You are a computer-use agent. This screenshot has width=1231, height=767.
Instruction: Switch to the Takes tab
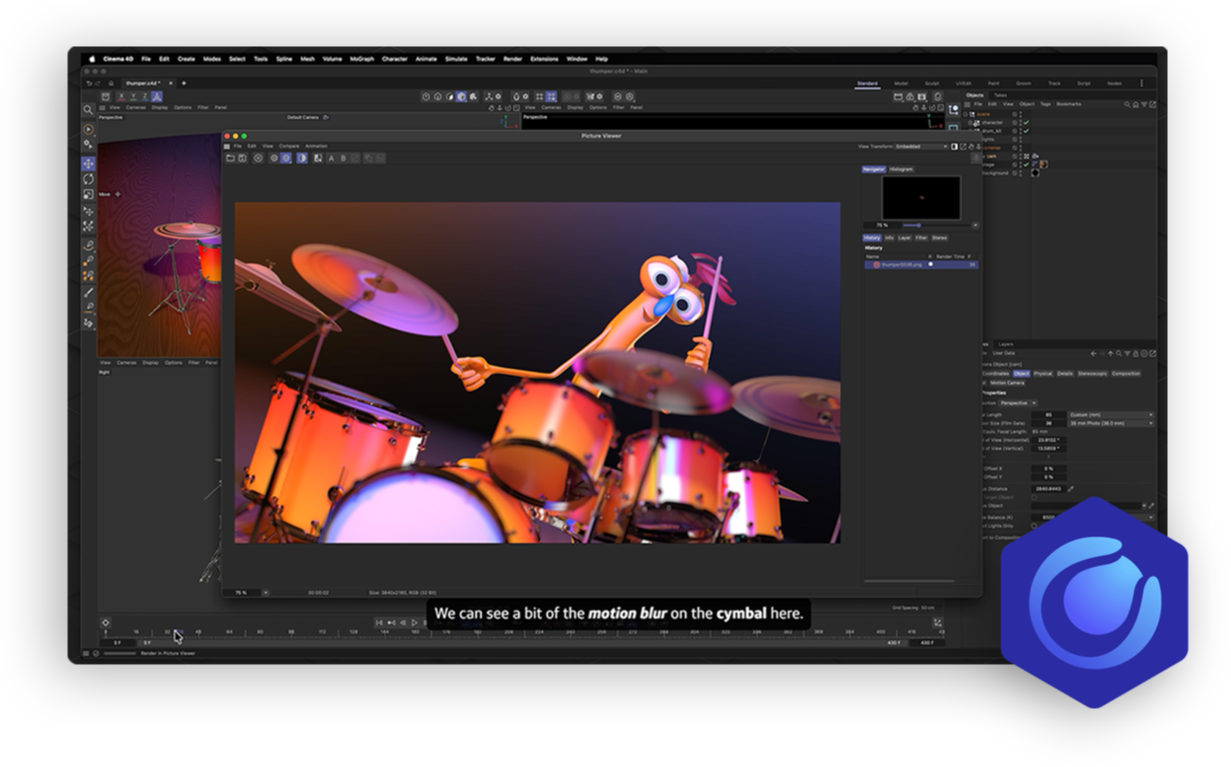pyautogui.click(x=1000, y=95)
